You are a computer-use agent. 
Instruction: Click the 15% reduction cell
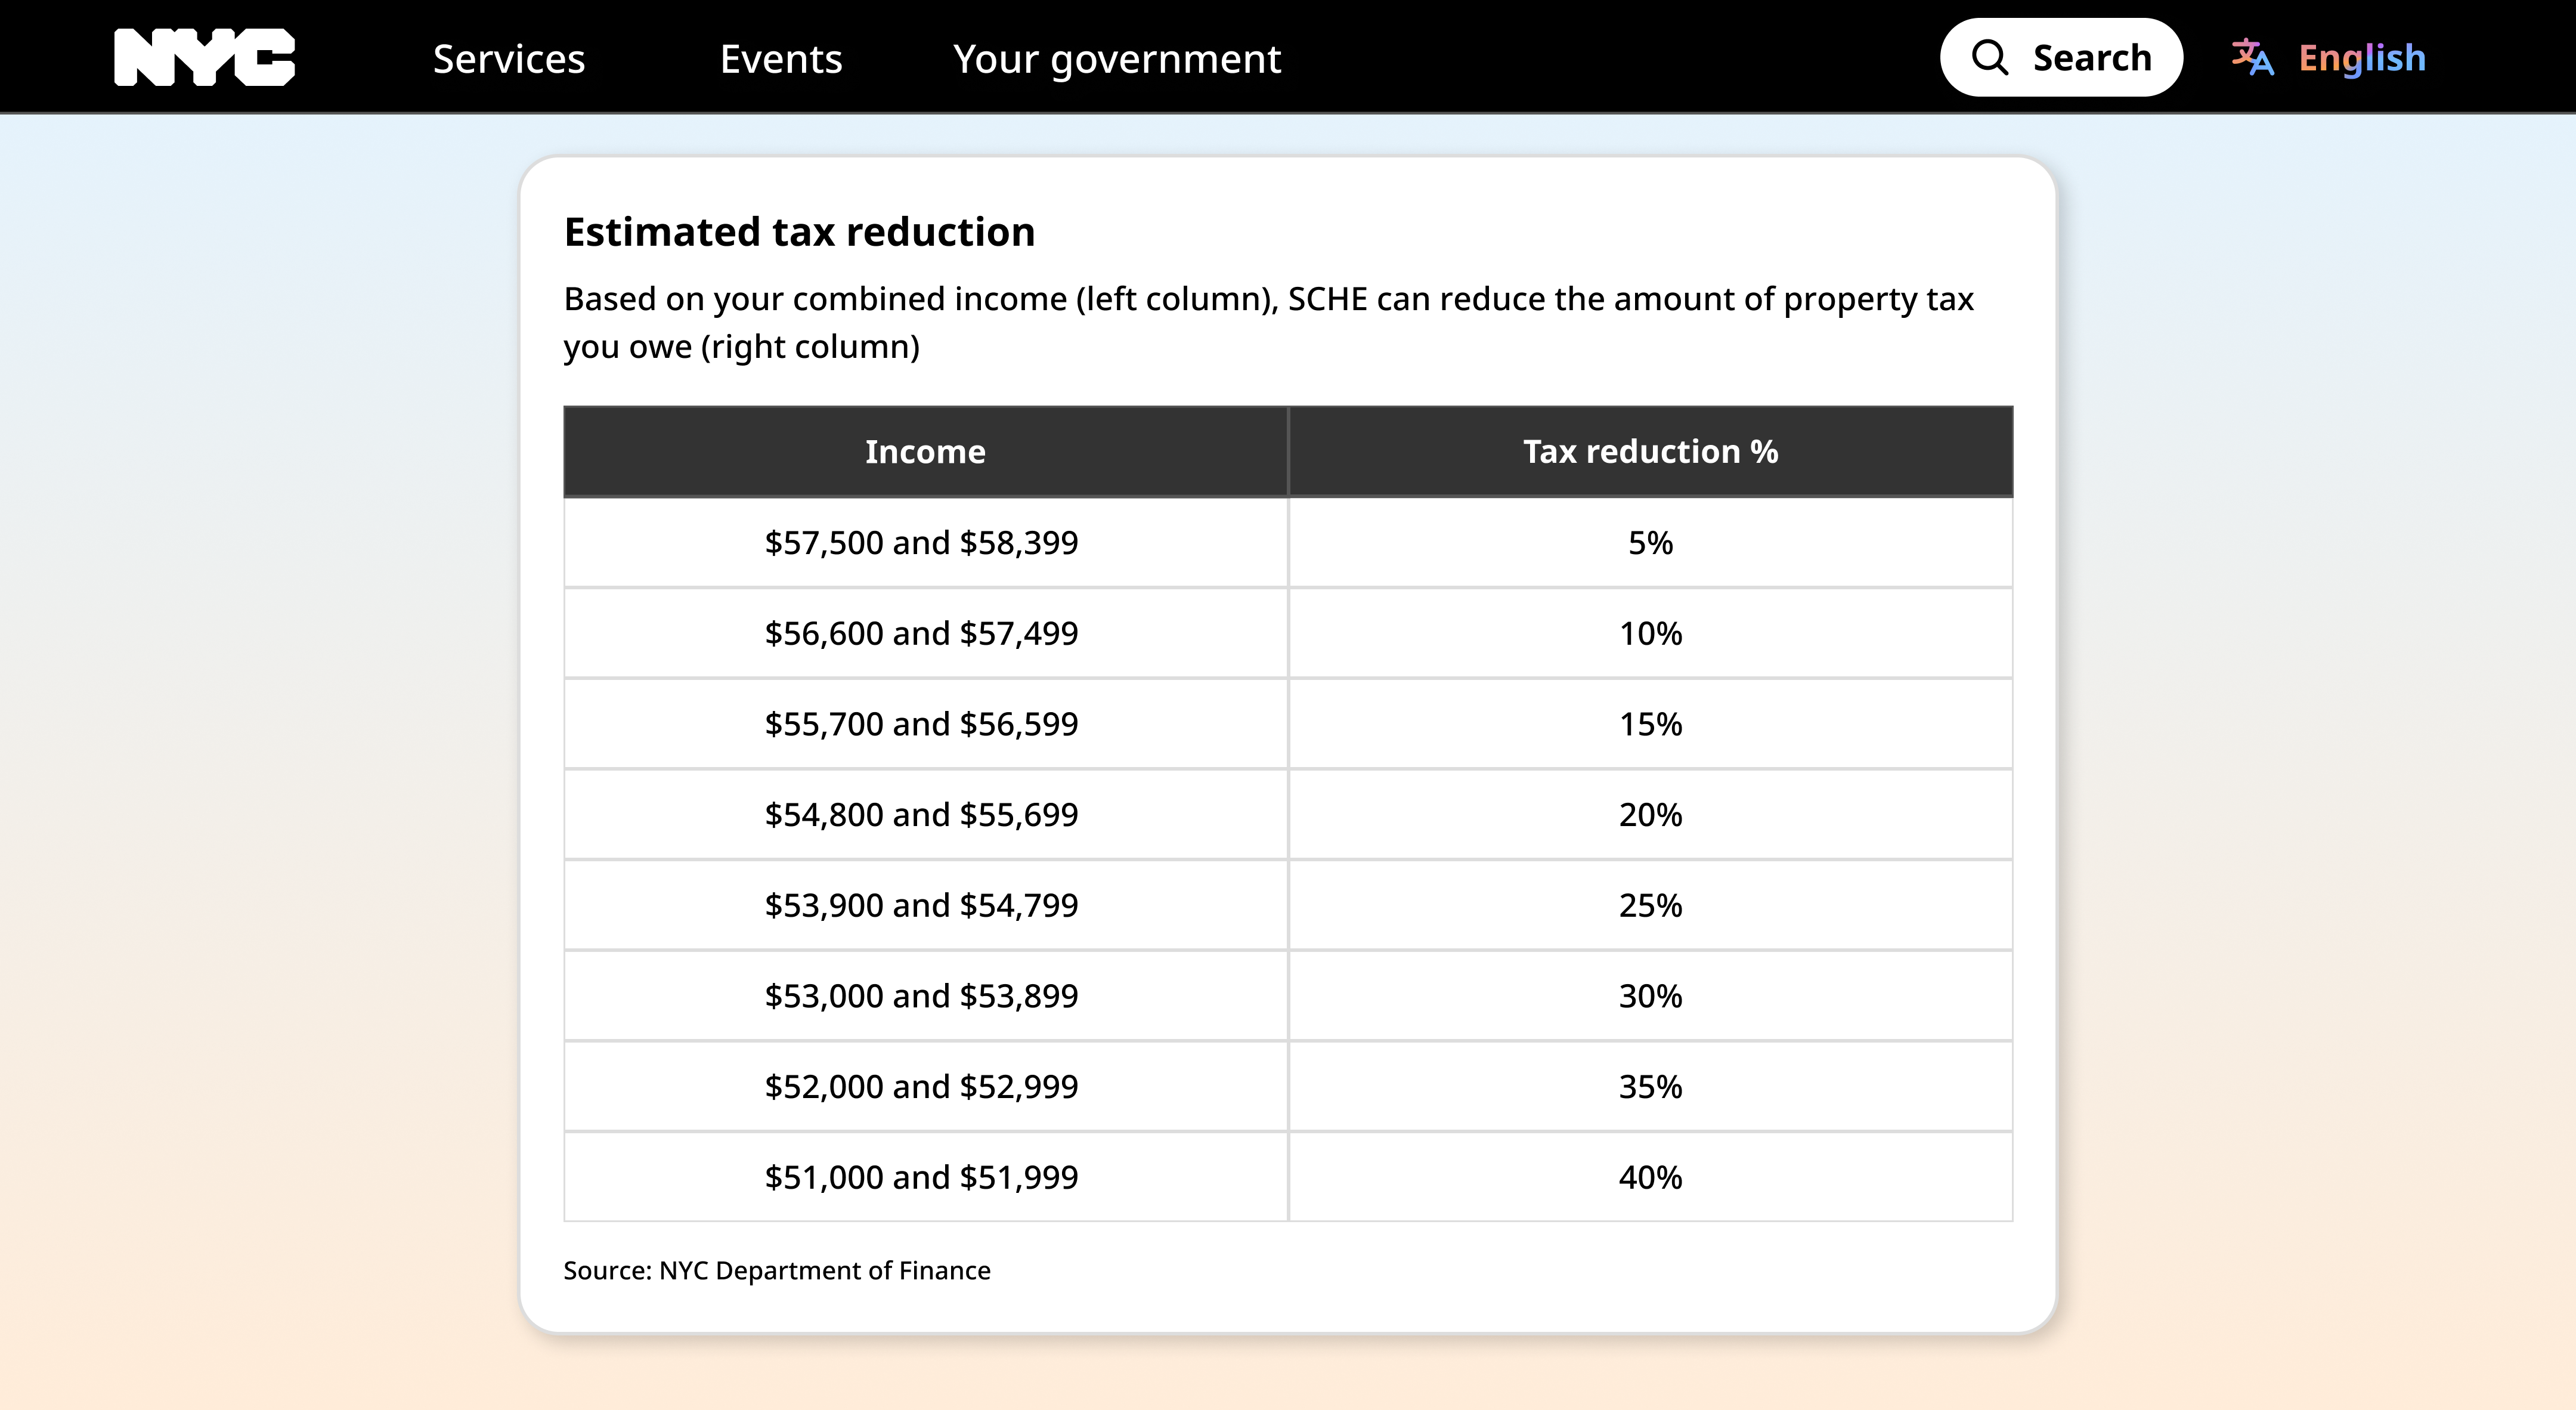coord(1650,724)
